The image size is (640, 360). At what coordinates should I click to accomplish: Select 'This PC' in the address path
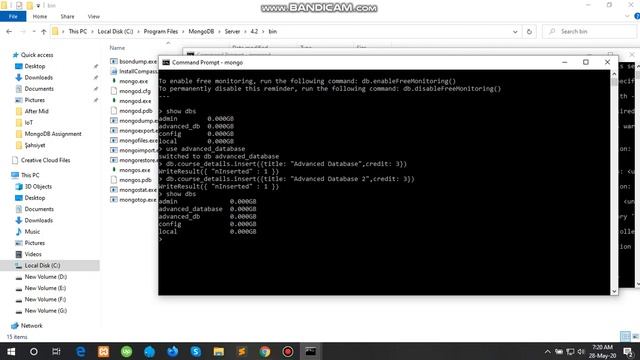click(x=78, y=31)
